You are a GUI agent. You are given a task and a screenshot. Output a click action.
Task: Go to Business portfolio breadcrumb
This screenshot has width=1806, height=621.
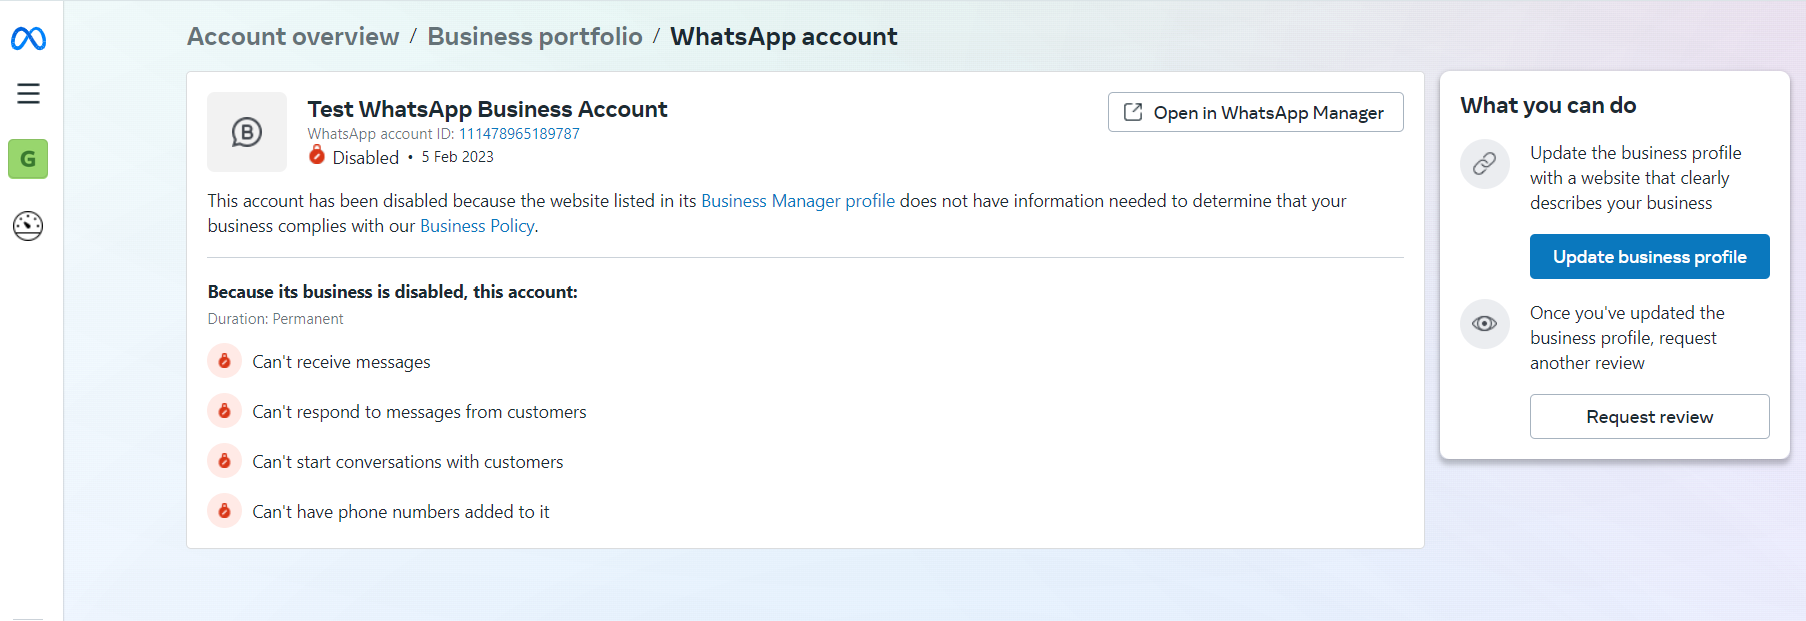pyautogui.click(x=535, y=37)
